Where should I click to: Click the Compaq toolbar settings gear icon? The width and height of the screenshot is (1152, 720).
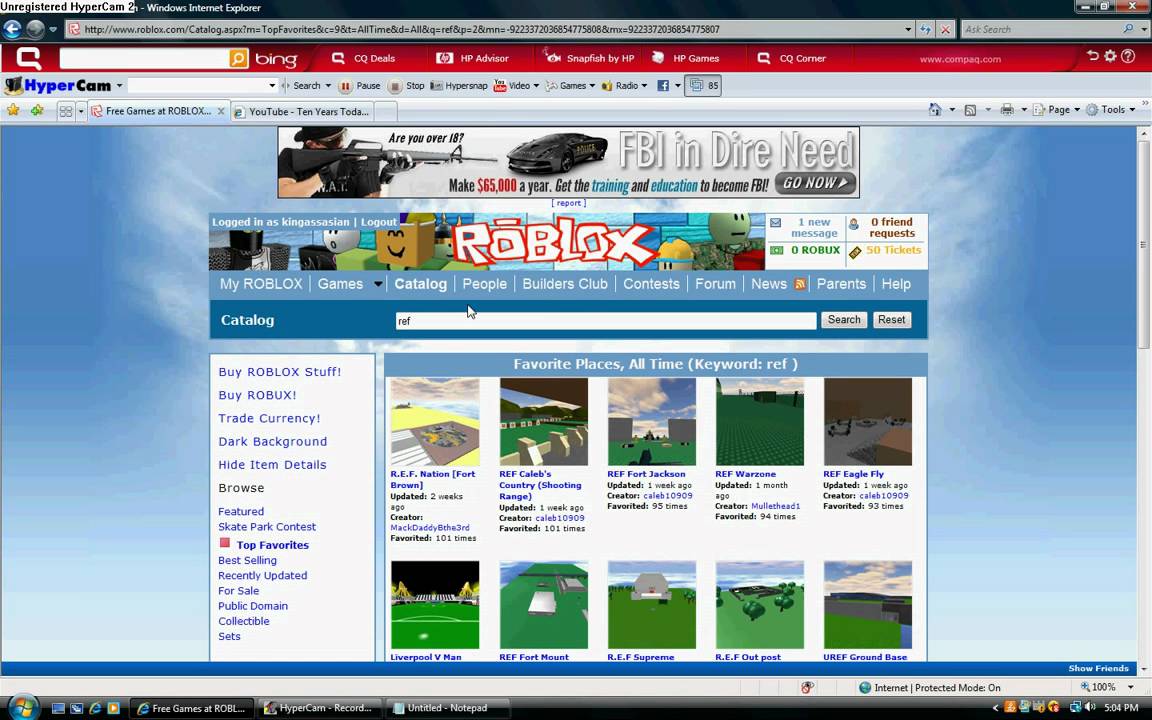pos(1110,57)
